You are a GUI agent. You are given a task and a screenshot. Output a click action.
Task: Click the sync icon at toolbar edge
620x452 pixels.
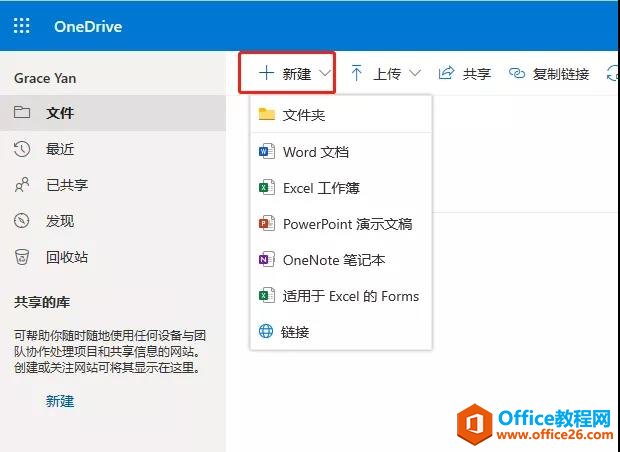tap(612, 73)
